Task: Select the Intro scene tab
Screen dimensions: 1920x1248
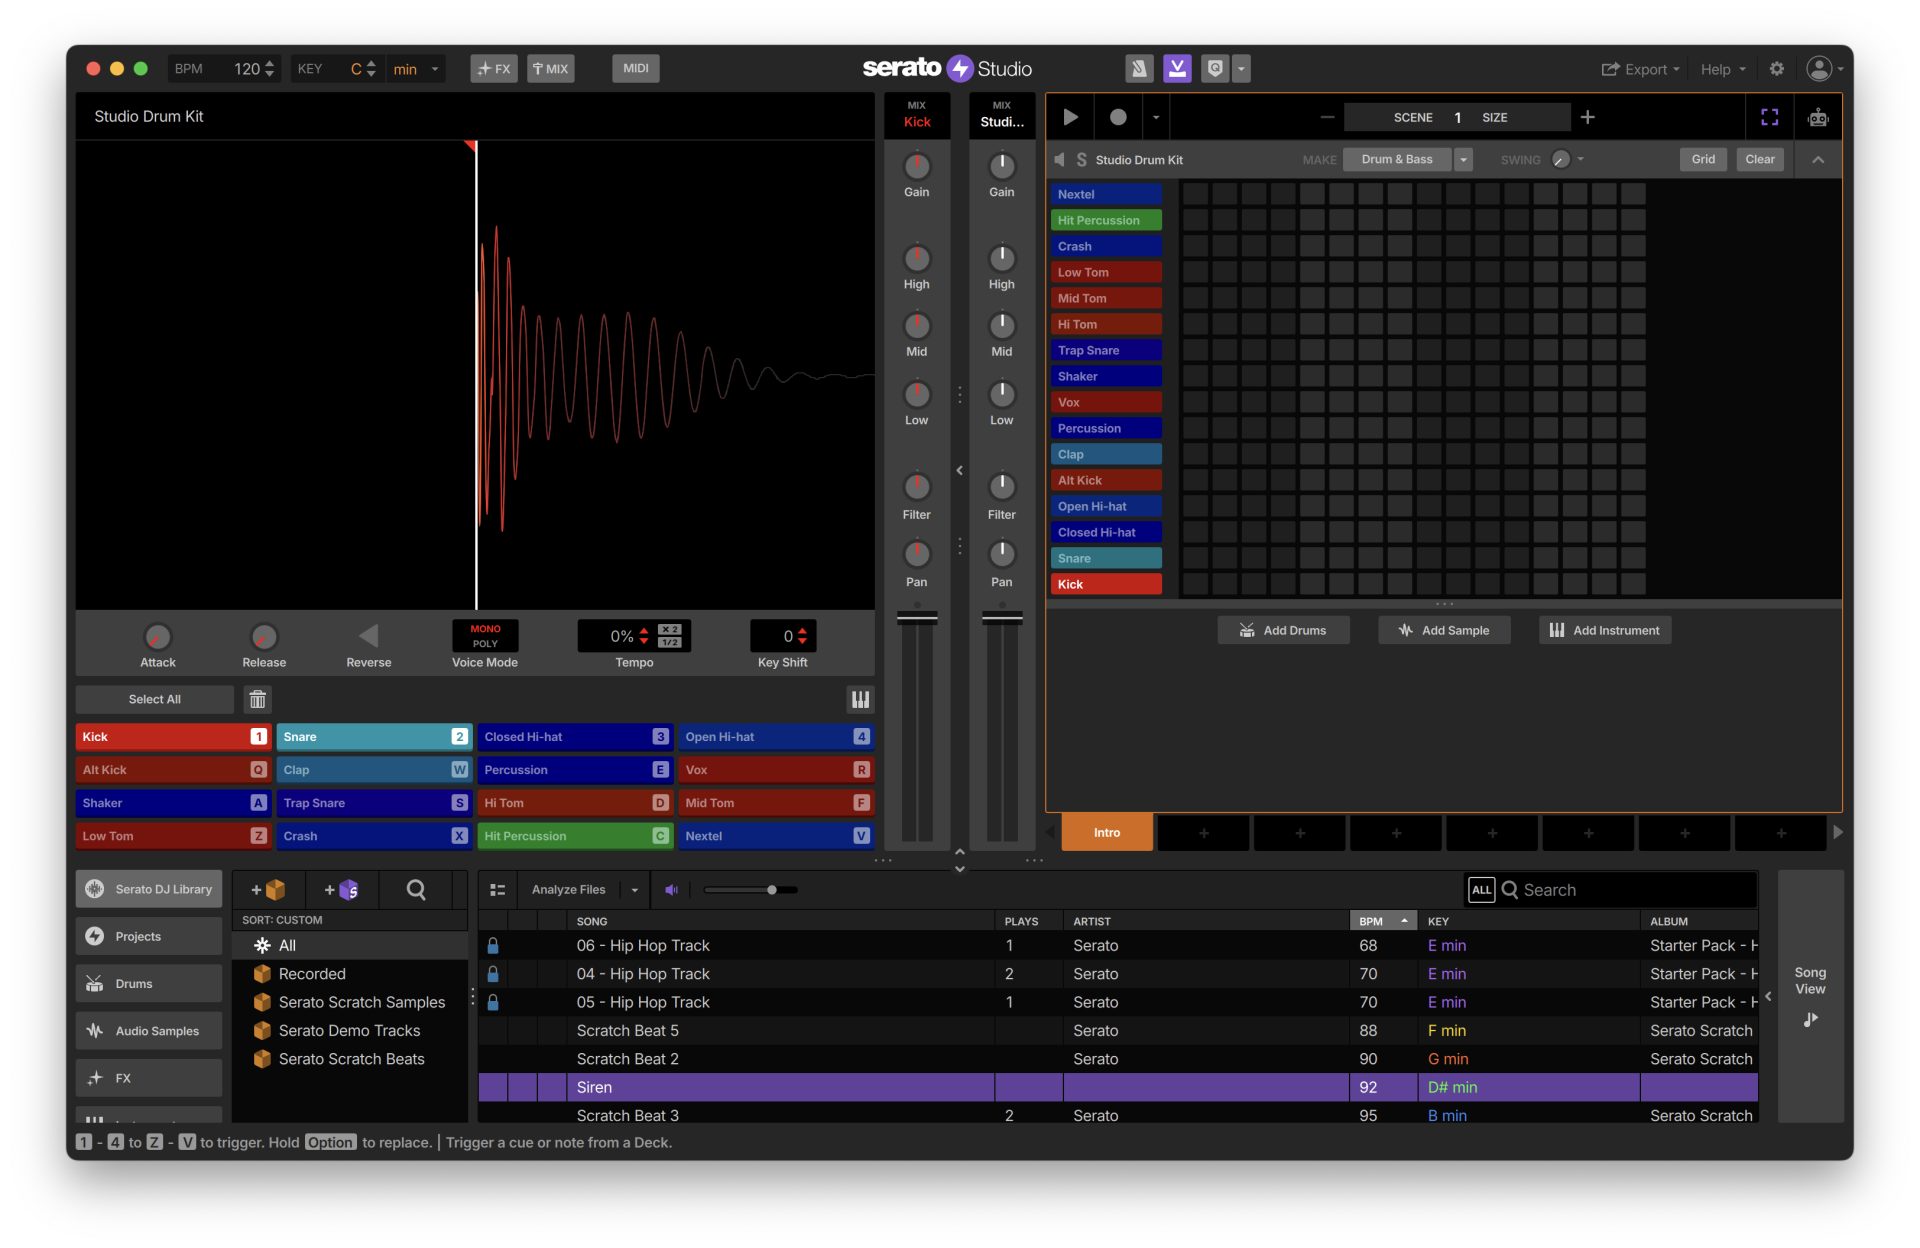Action: coord(1106,833)
